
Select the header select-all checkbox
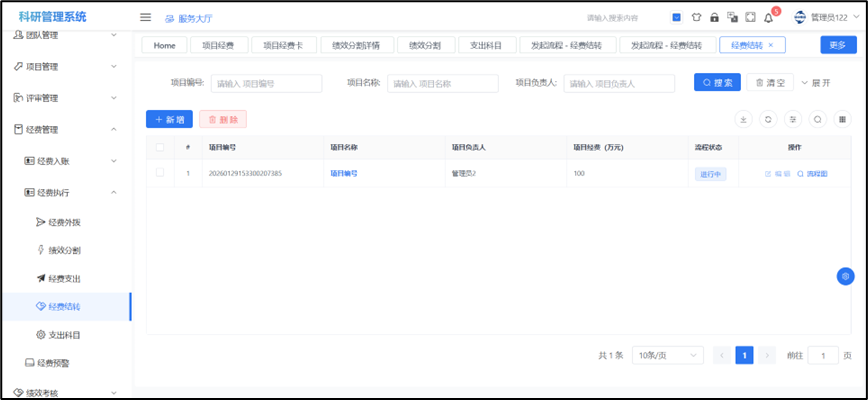click(x=160, y=147)
